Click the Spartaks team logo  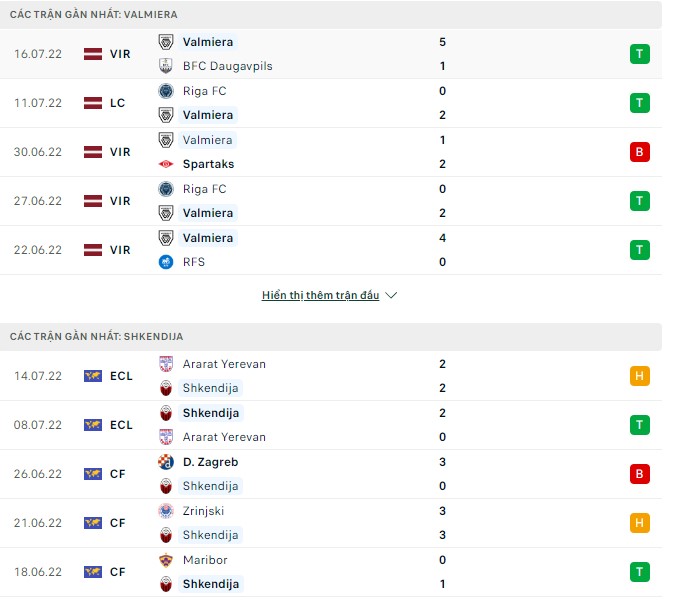coord(166,164)
